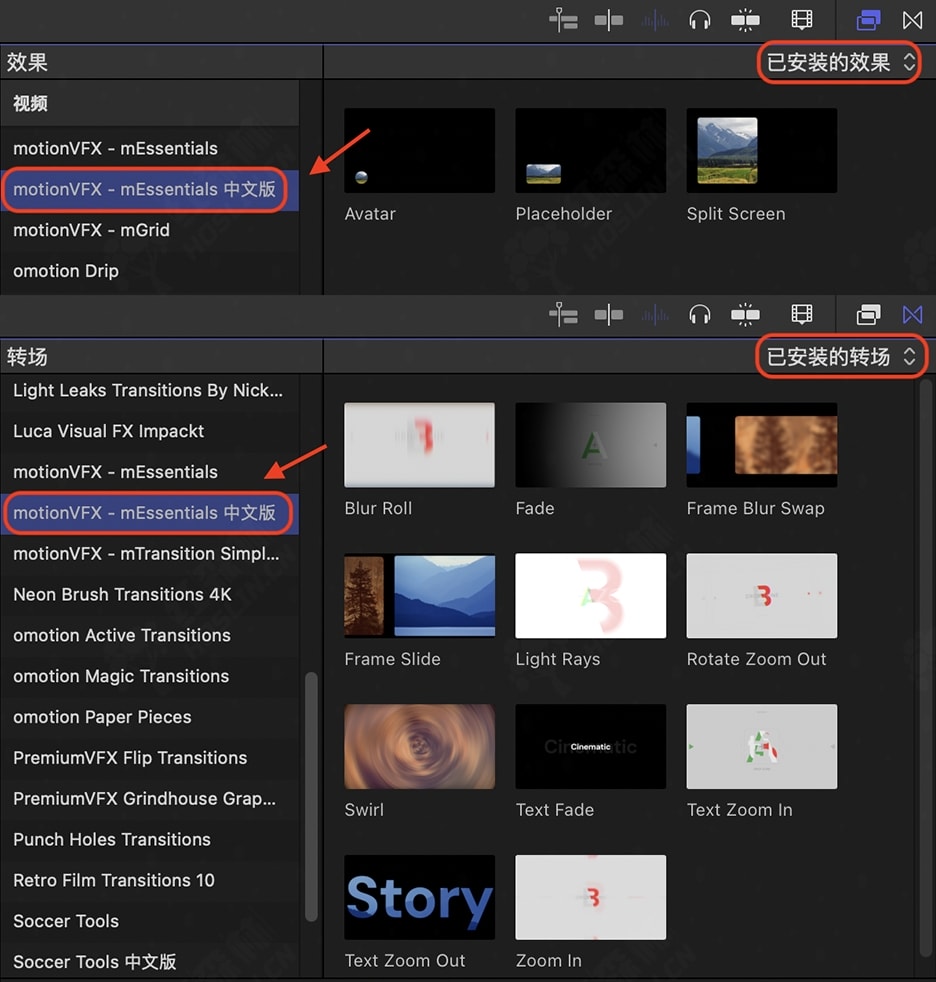This screenshot has width=936, height=982.
Task: Select motionVFX - mGrid category
Action: [x=150, y=230]
